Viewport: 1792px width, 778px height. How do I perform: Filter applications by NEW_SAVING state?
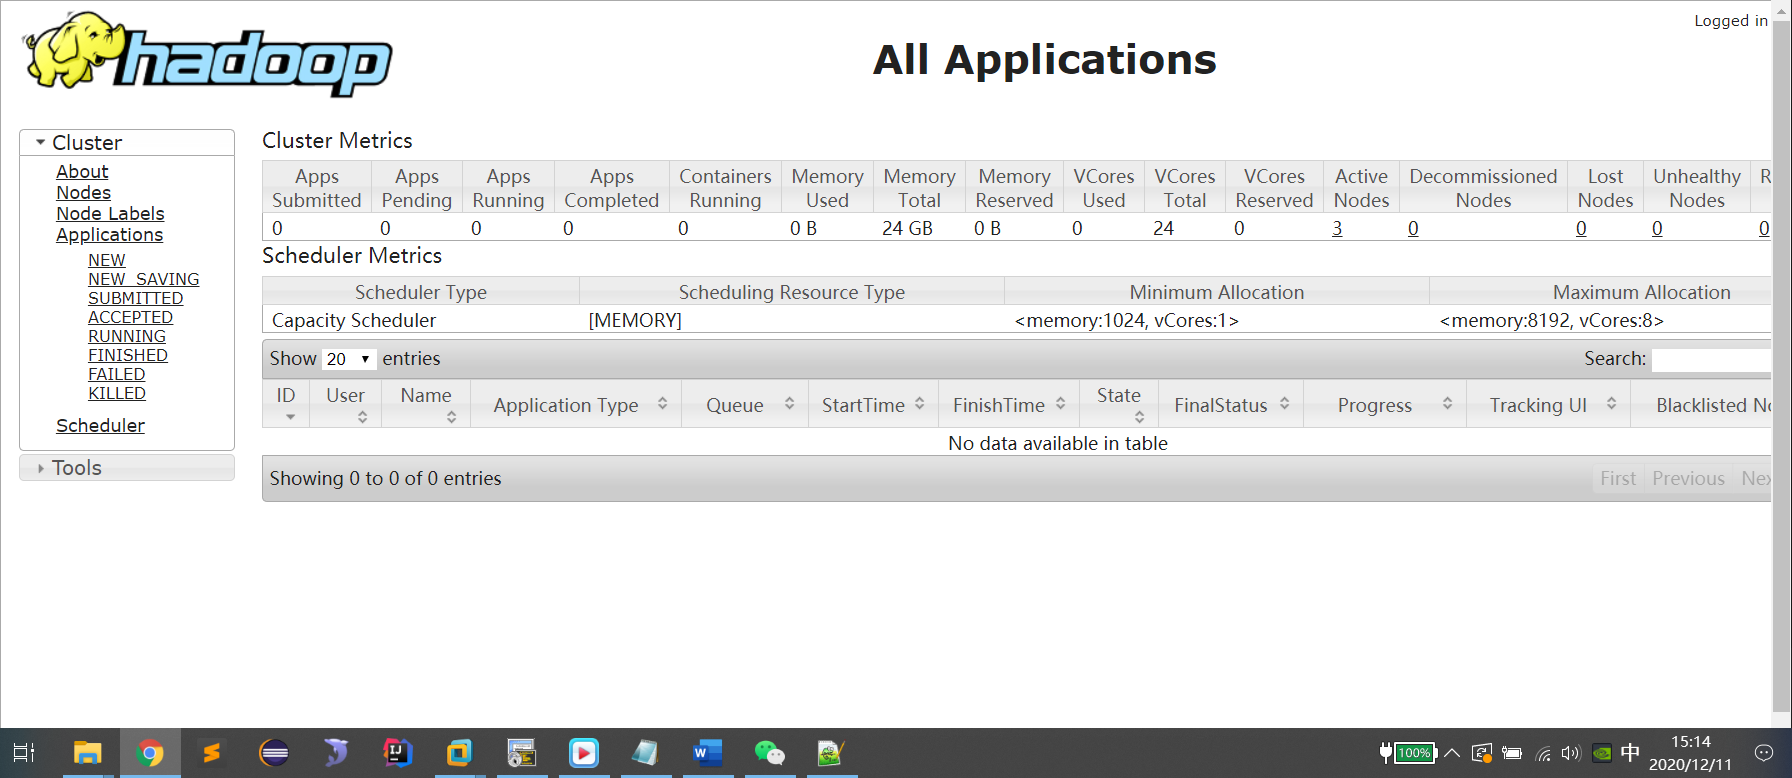point(144,279)
